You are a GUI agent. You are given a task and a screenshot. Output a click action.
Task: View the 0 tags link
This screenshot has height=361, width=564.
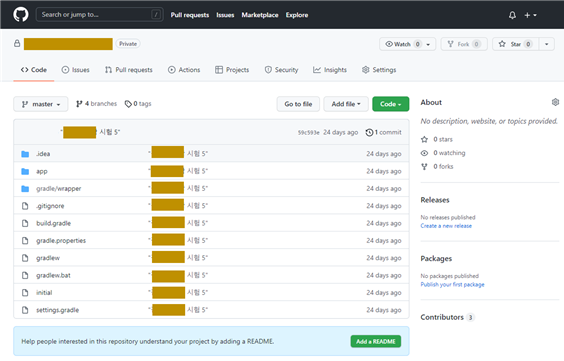click(x=138, y=104)
